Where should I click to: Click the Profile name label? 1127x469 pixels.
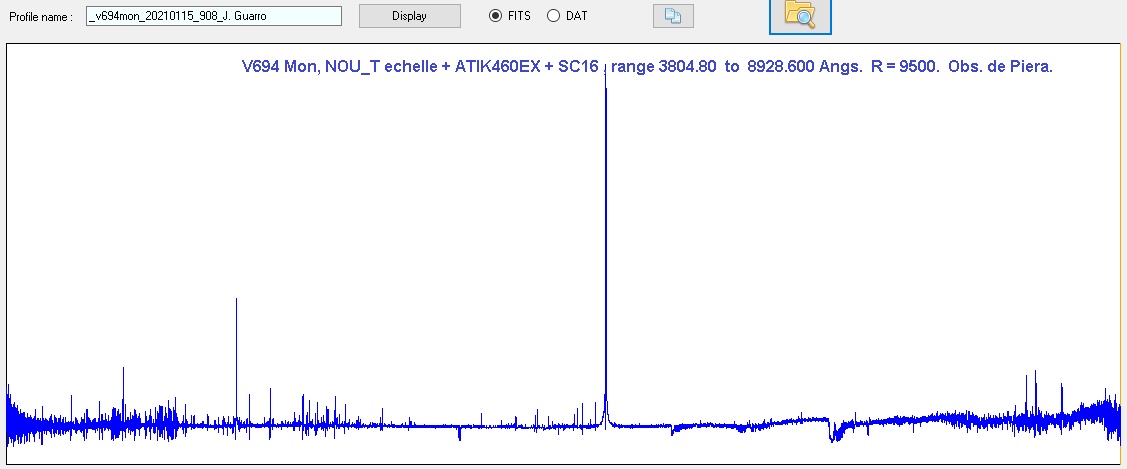pyautogui.click(x=41, y=17)
